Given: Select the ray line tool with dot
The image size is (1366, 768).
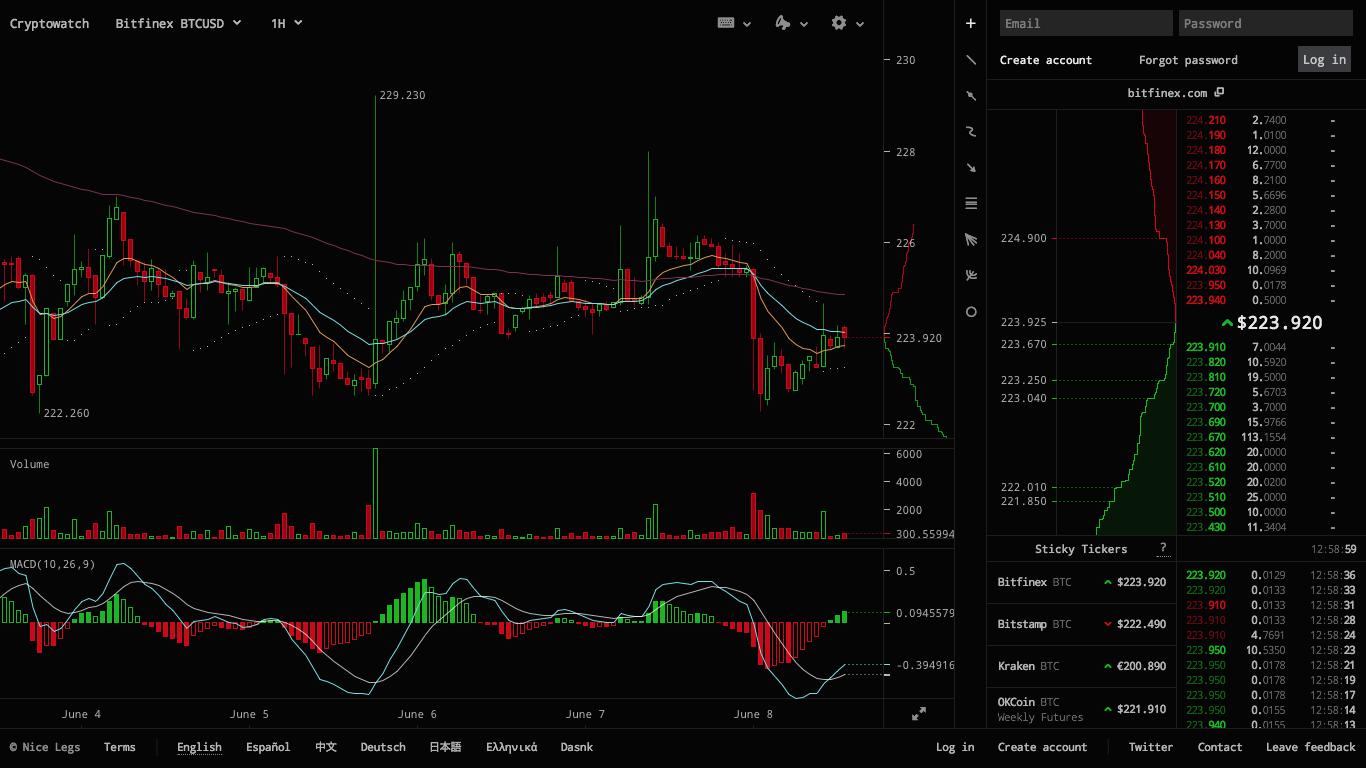Looking at the screenshot, I should (x=970, y=96).
